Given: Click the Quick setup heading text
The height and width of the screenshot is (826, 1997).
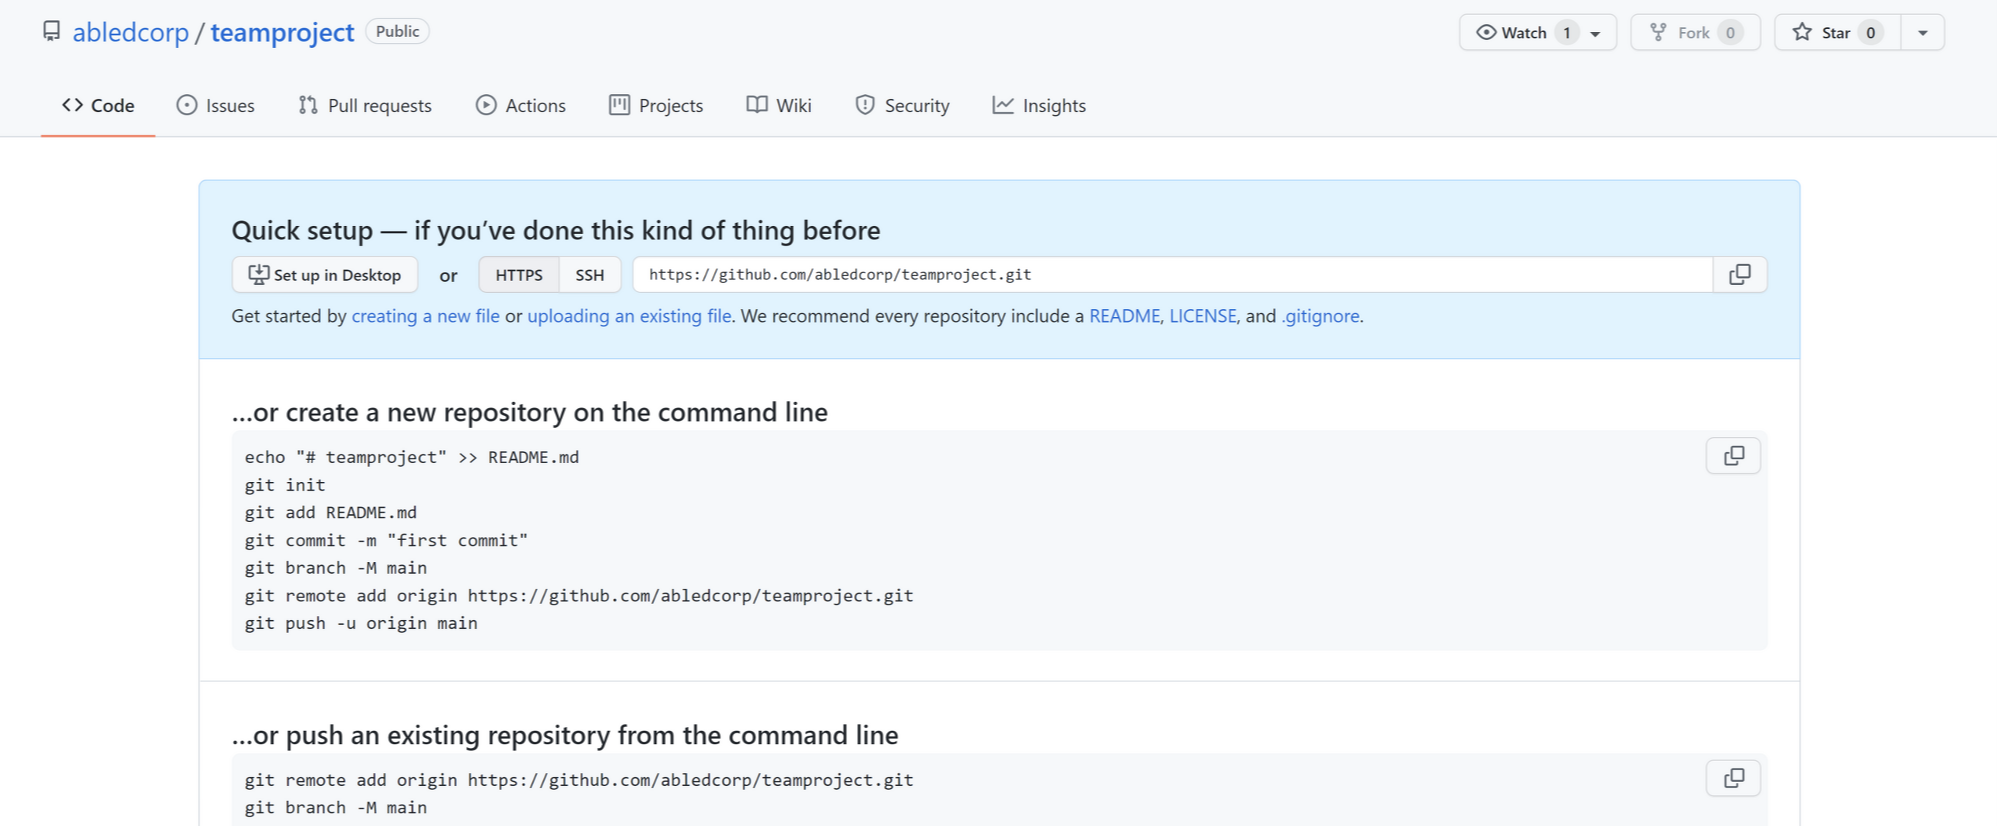Looking at the screenshot, I should tap(556, 231).
